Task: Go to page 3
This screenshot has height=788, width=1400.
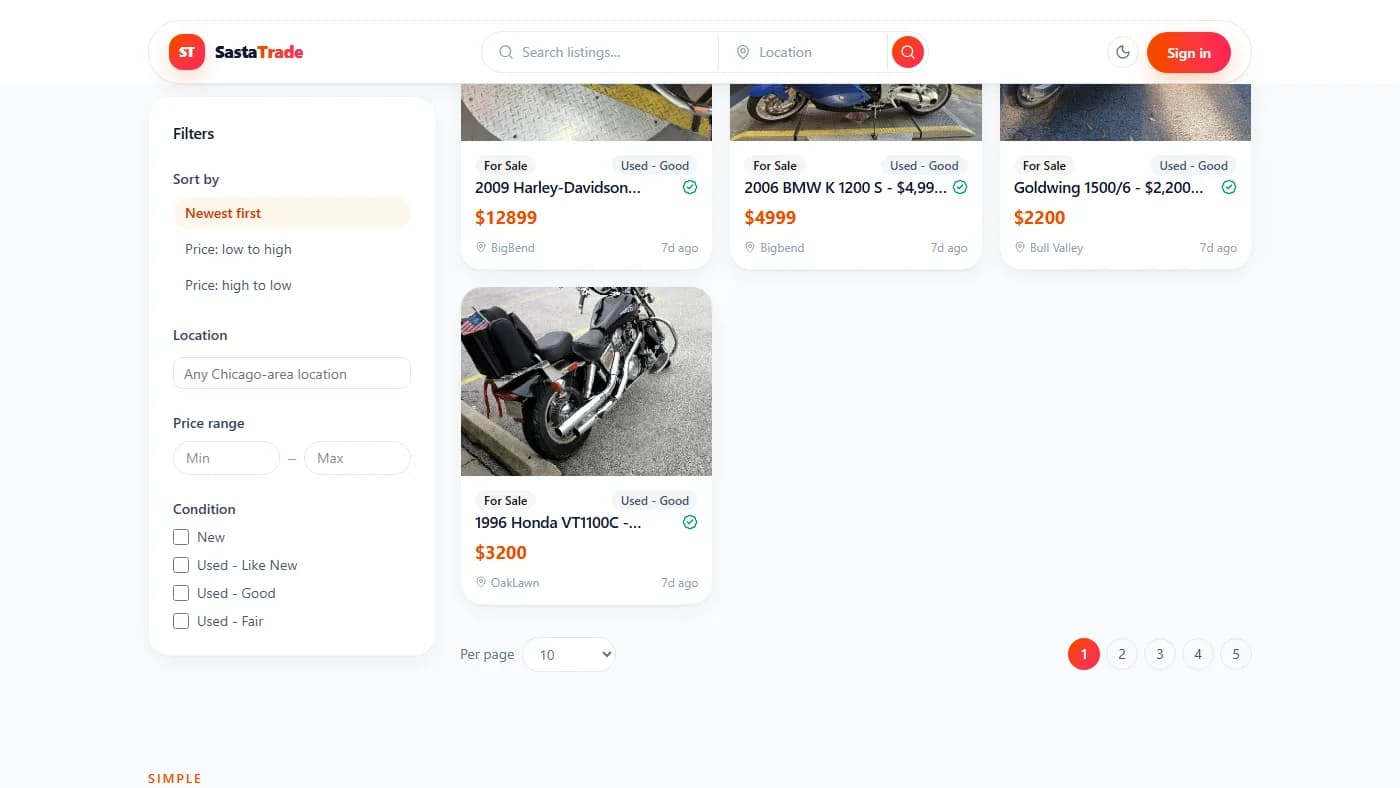Action: [1160, 654]
